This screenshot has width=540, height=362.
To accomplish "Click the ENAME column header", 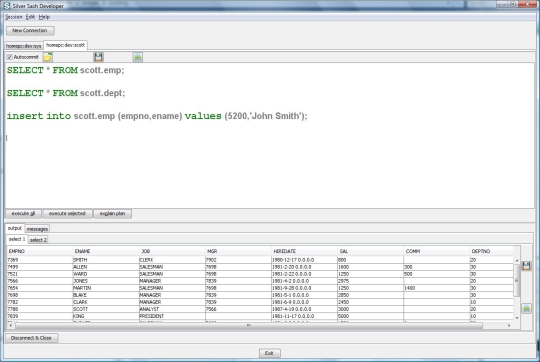I will (x=105, y=251).
